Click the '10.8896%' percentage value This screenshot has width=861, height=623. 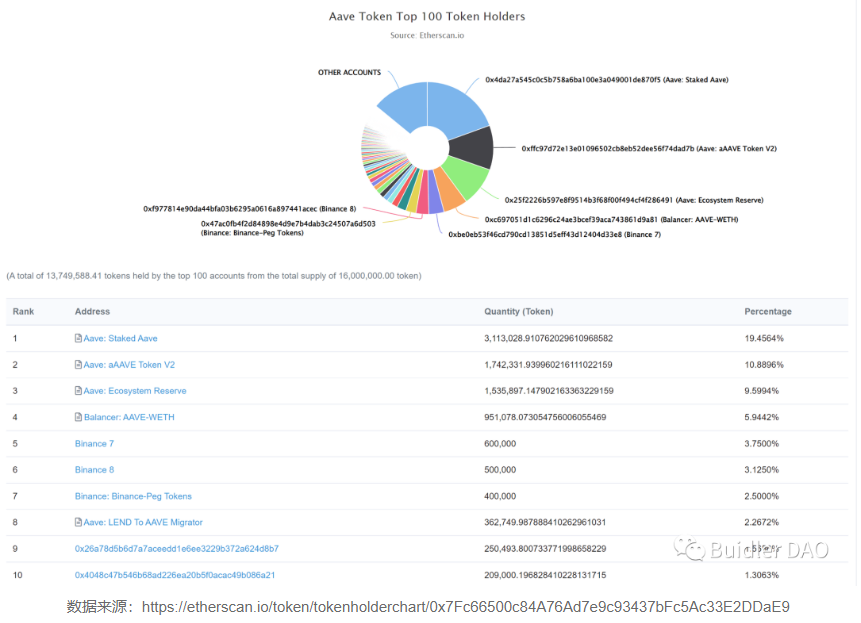764,364
